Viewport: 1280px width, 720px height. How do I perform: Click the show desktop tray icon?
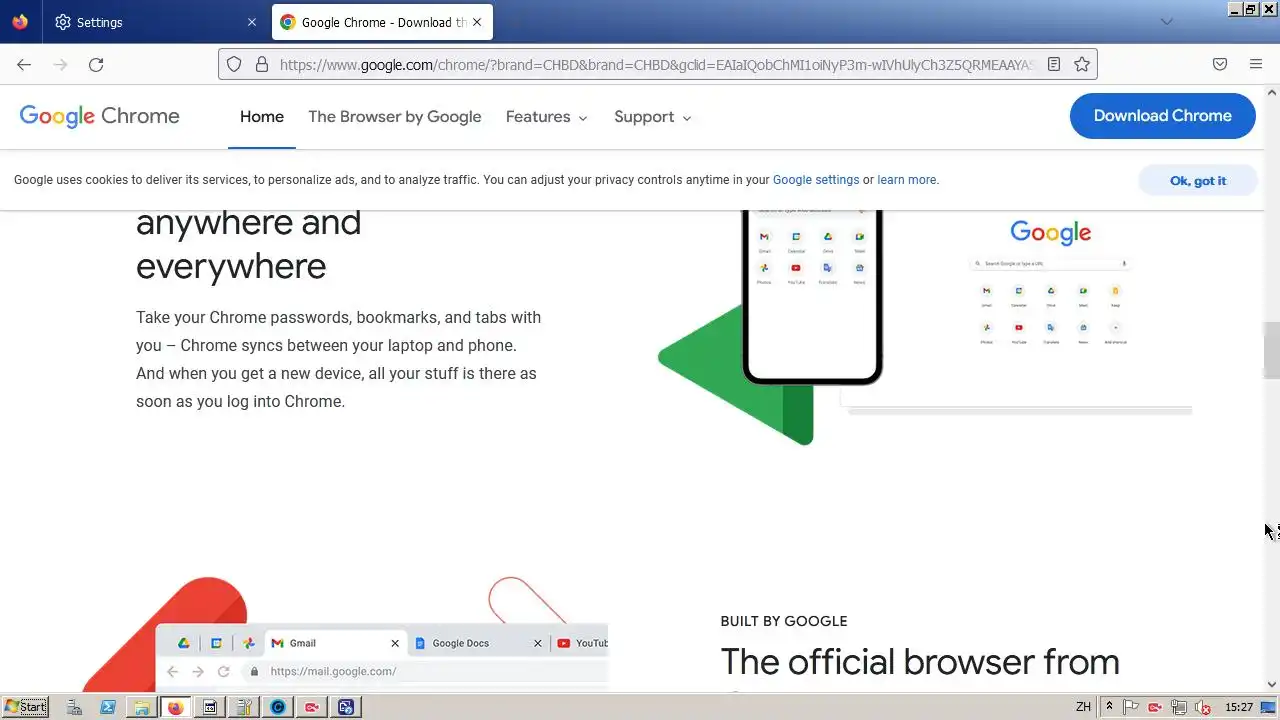1268,707
